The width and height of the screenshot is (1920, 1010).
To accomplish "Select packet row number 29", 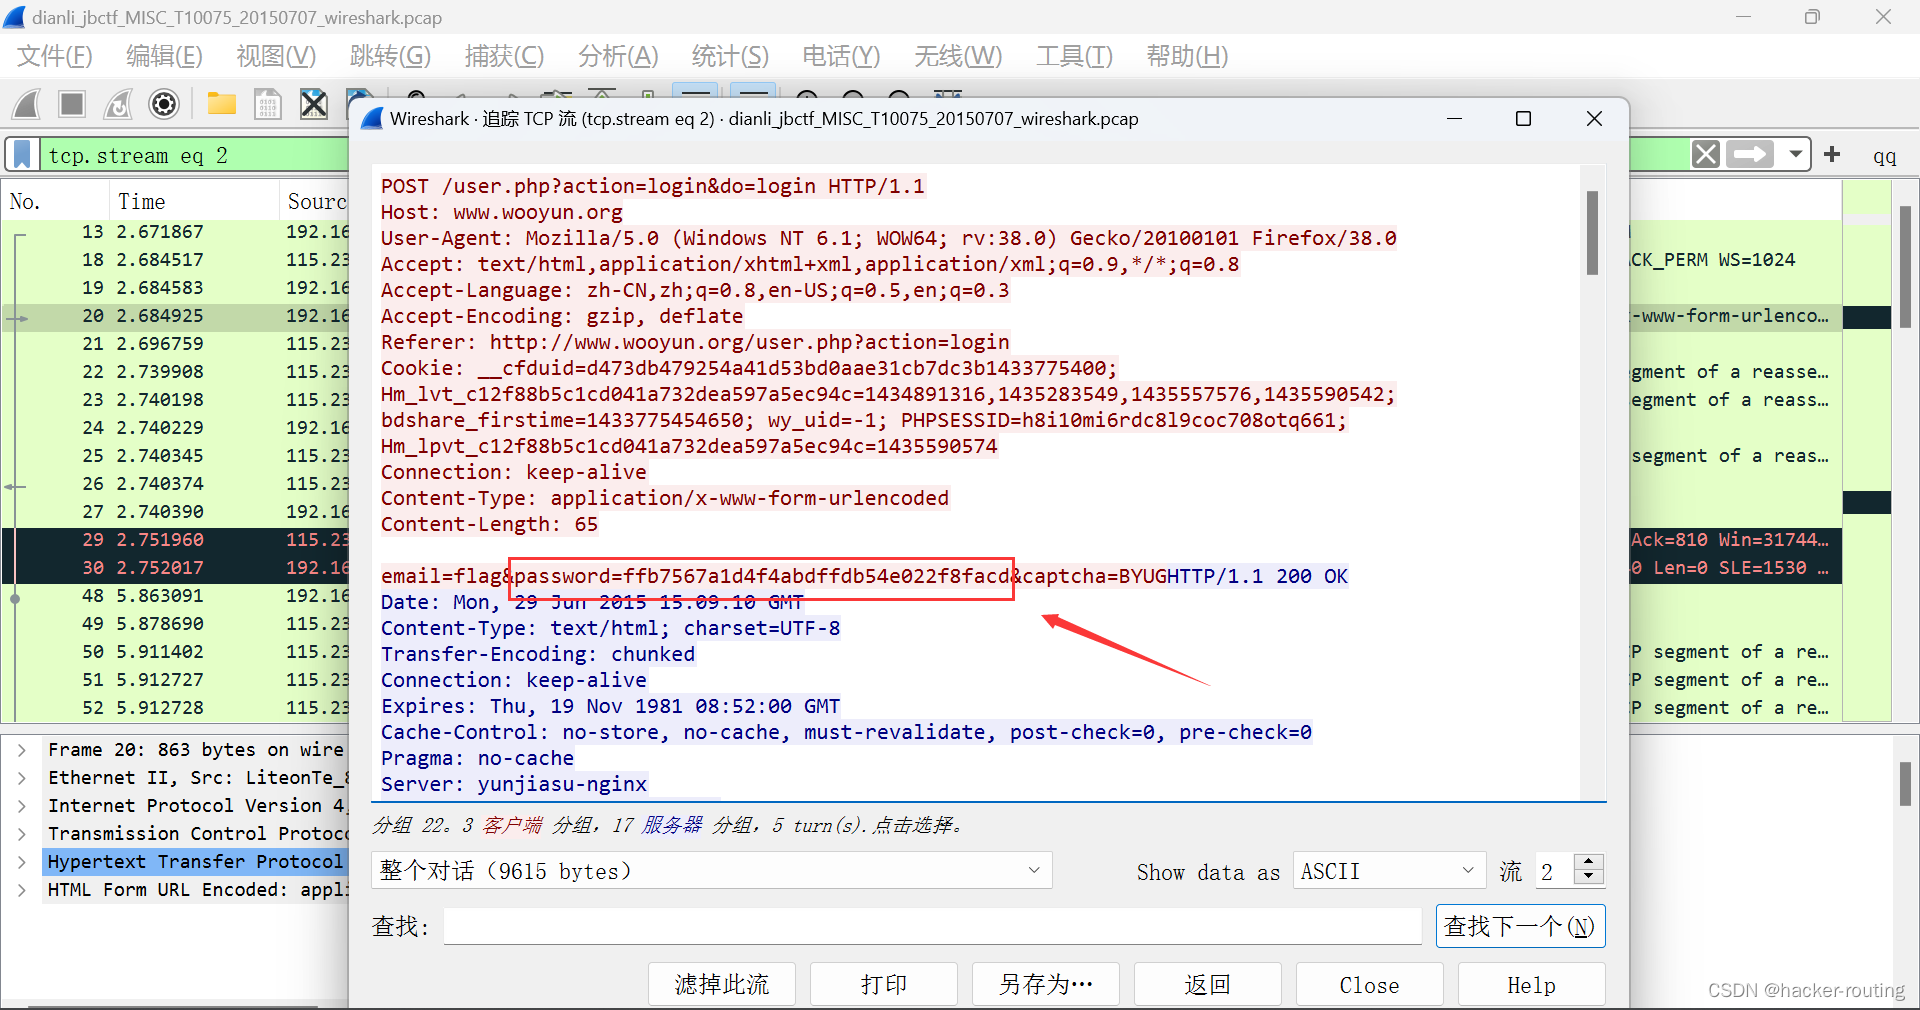I will click(x=175, y=539).
